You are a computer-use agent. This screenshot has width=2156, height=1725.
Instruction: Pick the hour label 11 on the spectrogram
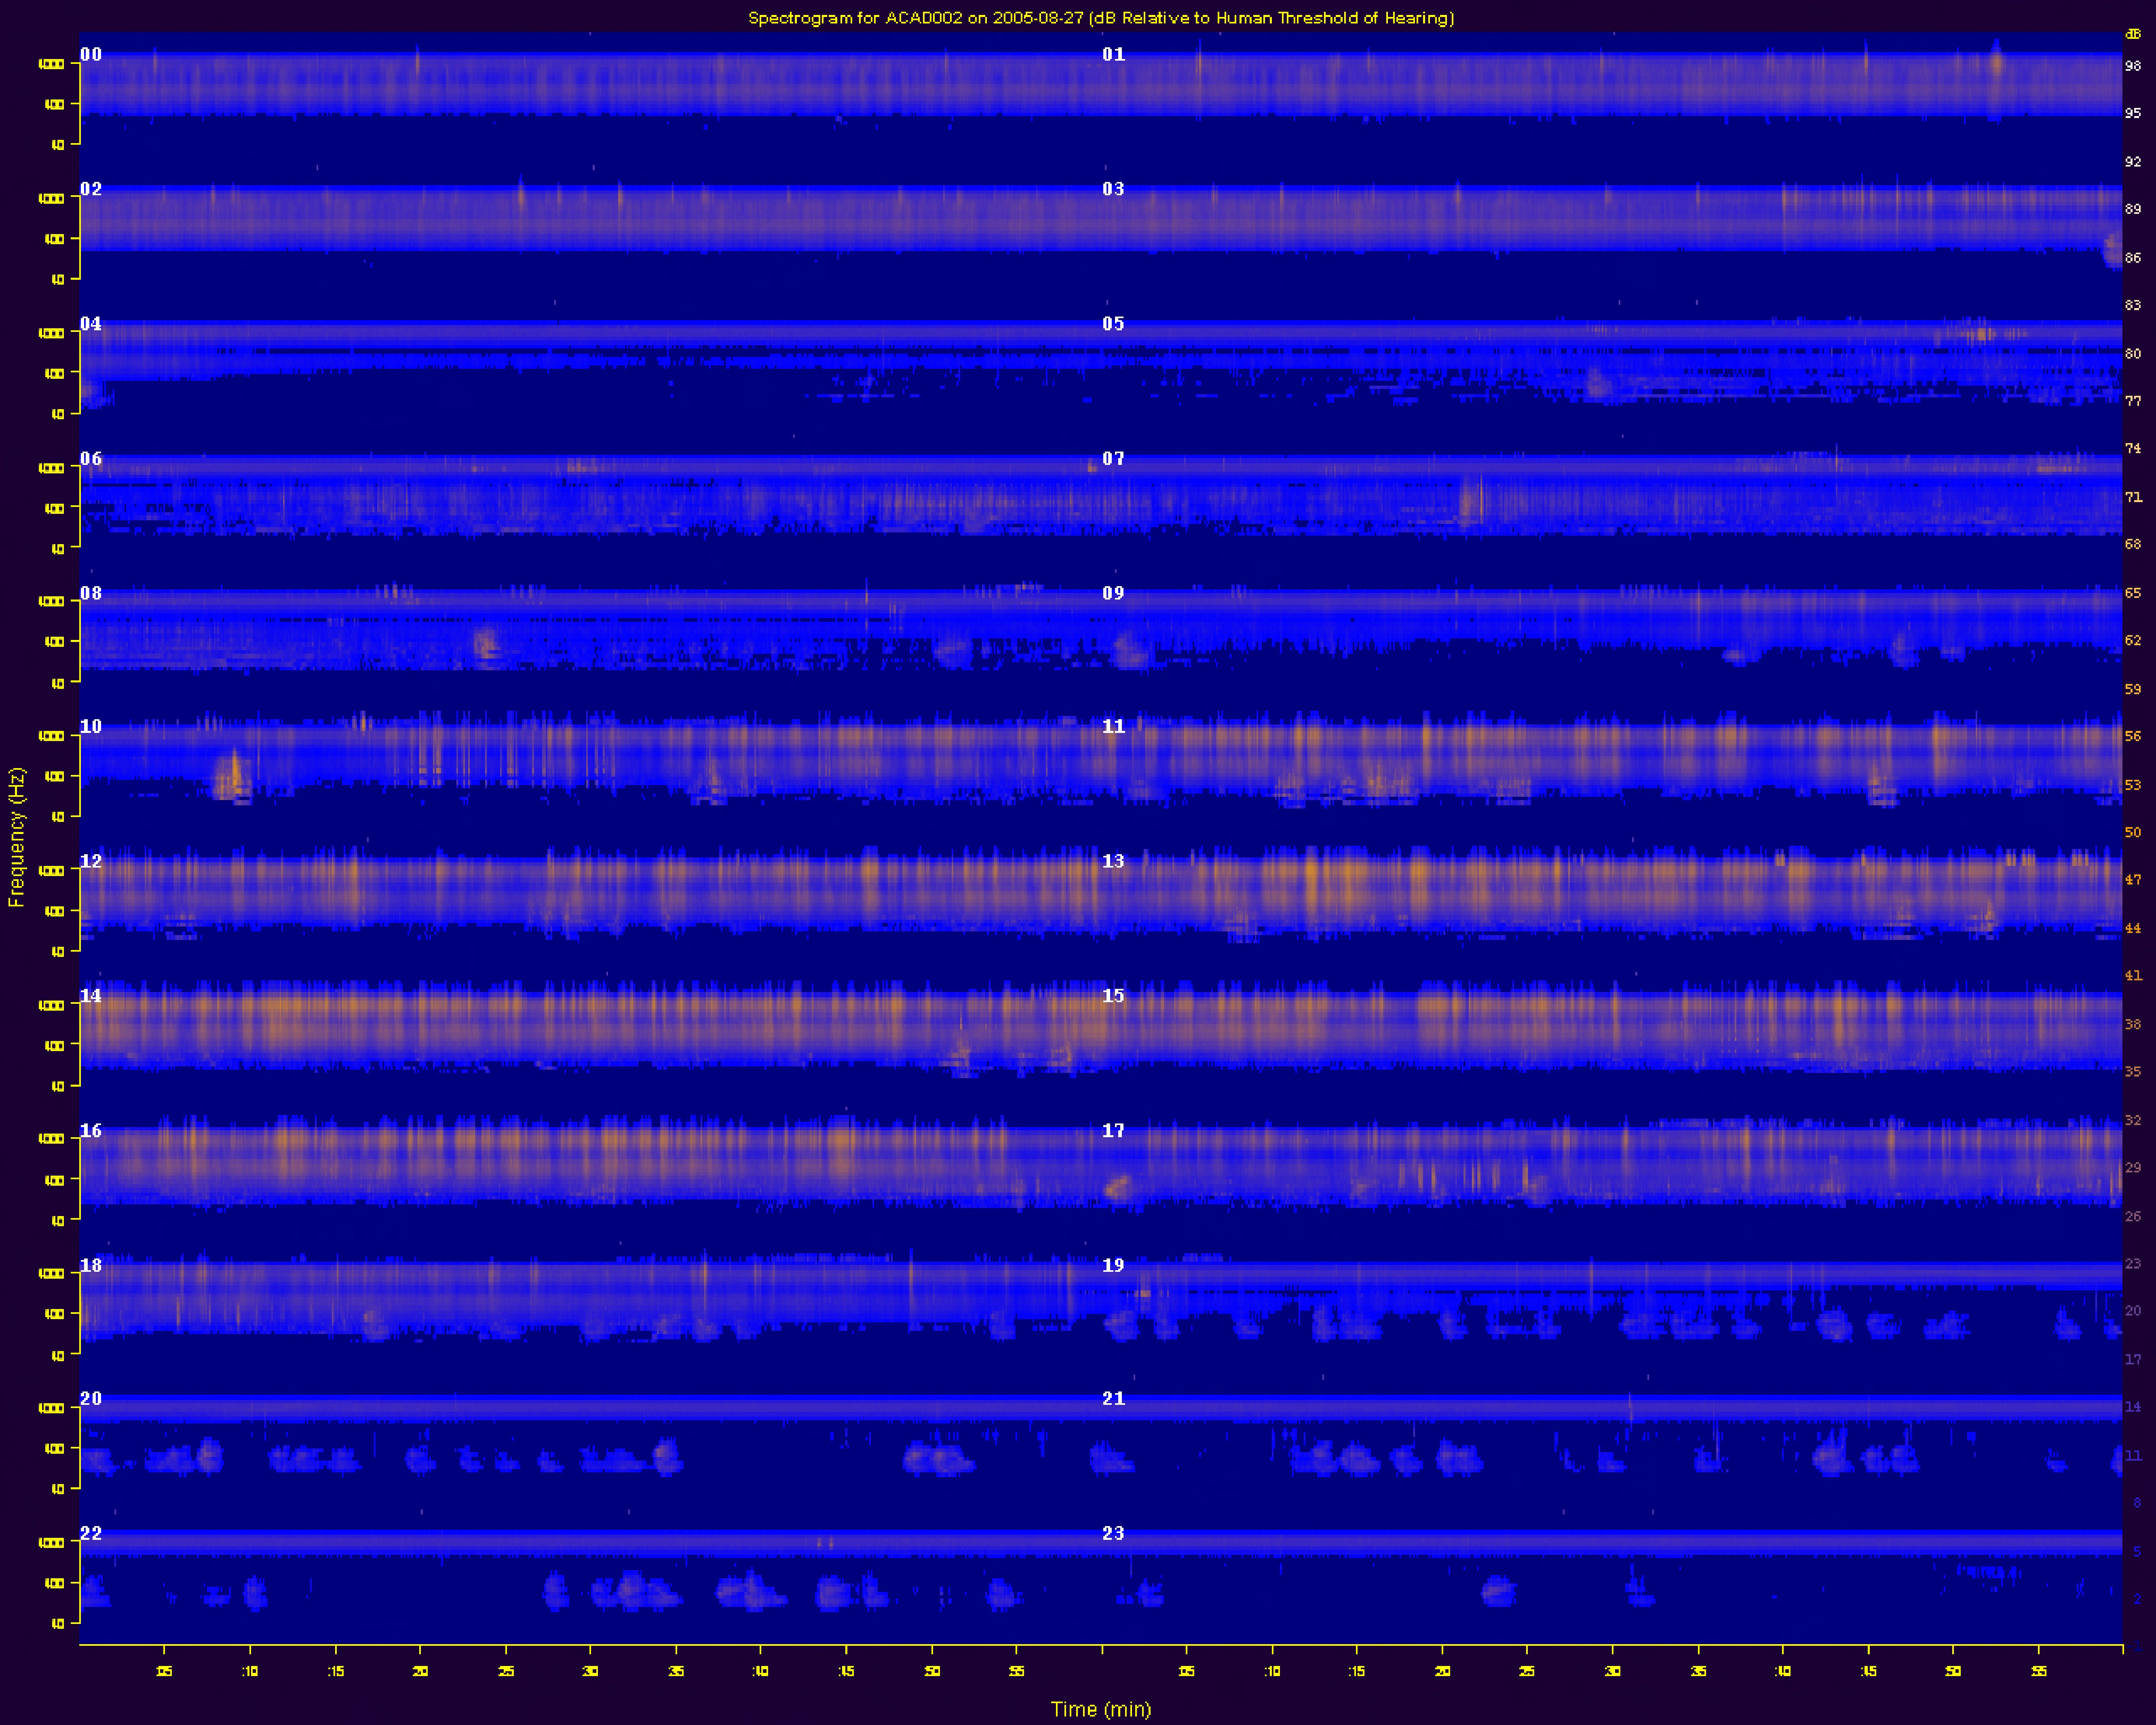pos(1113,726)
